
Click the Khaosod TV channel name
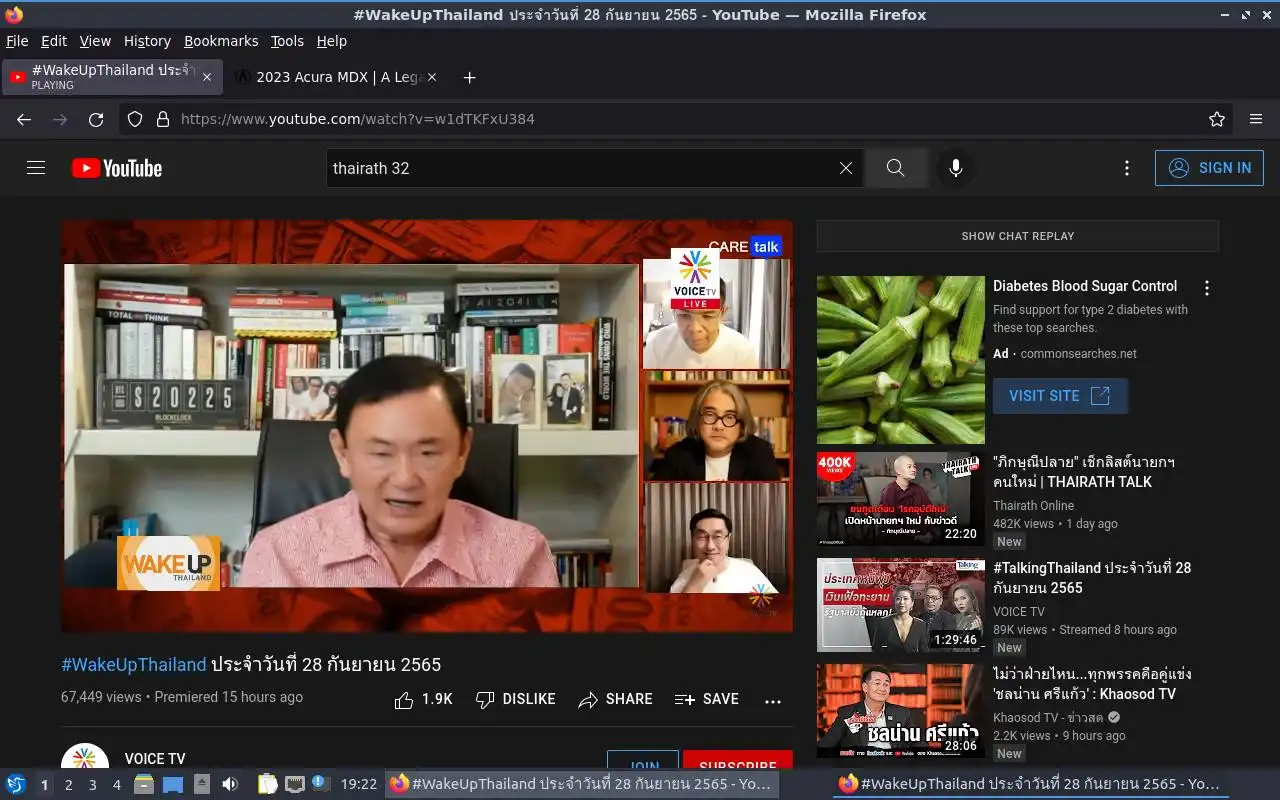(x=1048, y=718)
